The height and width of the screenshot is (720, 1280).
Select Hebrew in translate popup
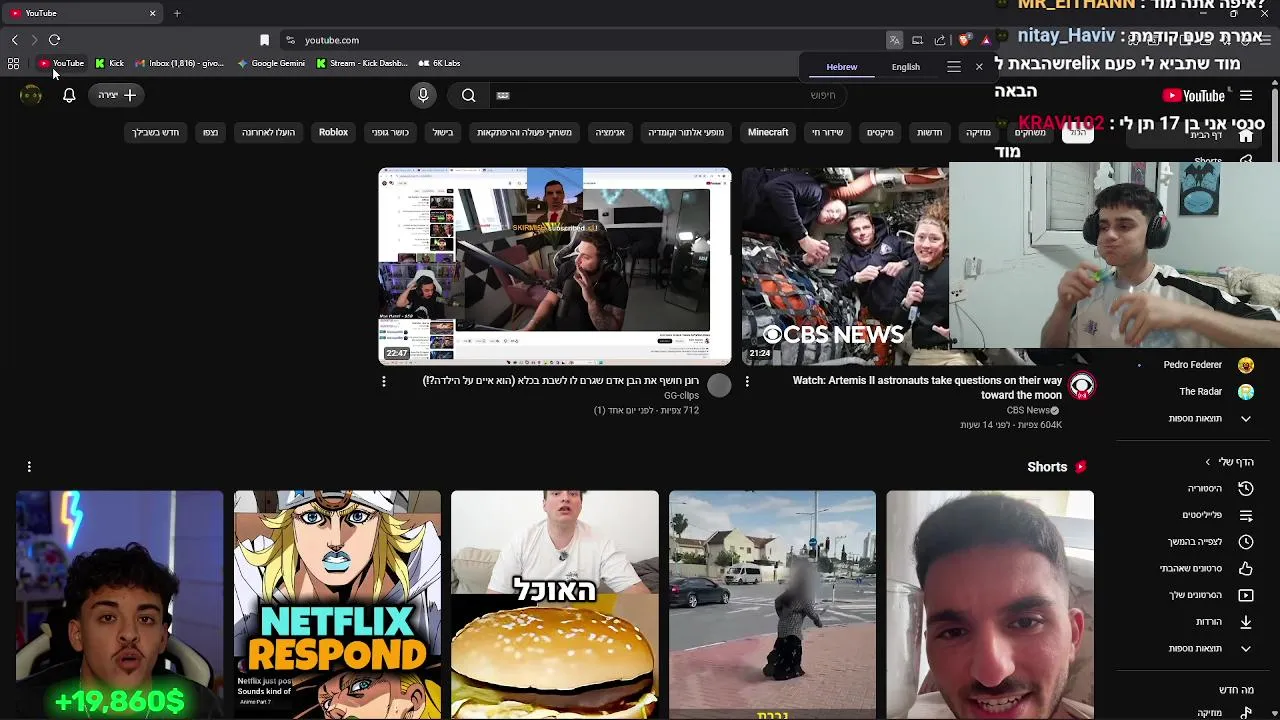point(842,67)
